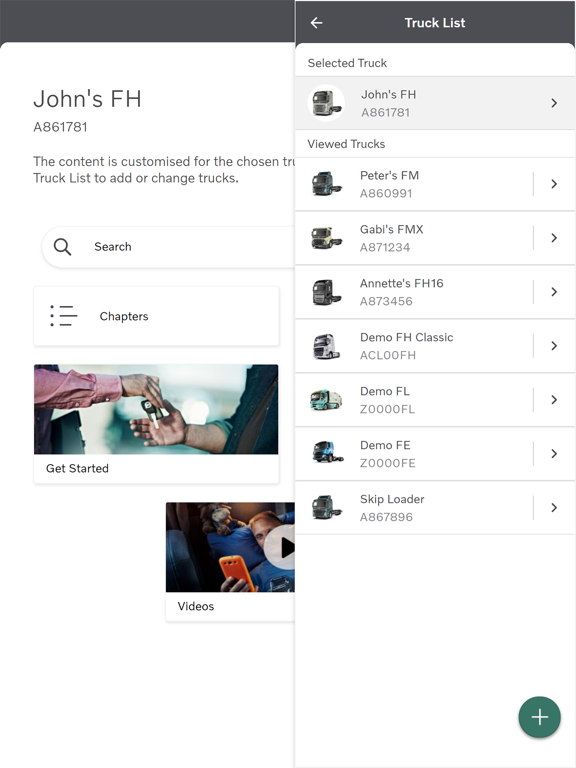The image size is (576, 768).
Task: Click the Demo FL truck image
Action: tap(326, 400)
